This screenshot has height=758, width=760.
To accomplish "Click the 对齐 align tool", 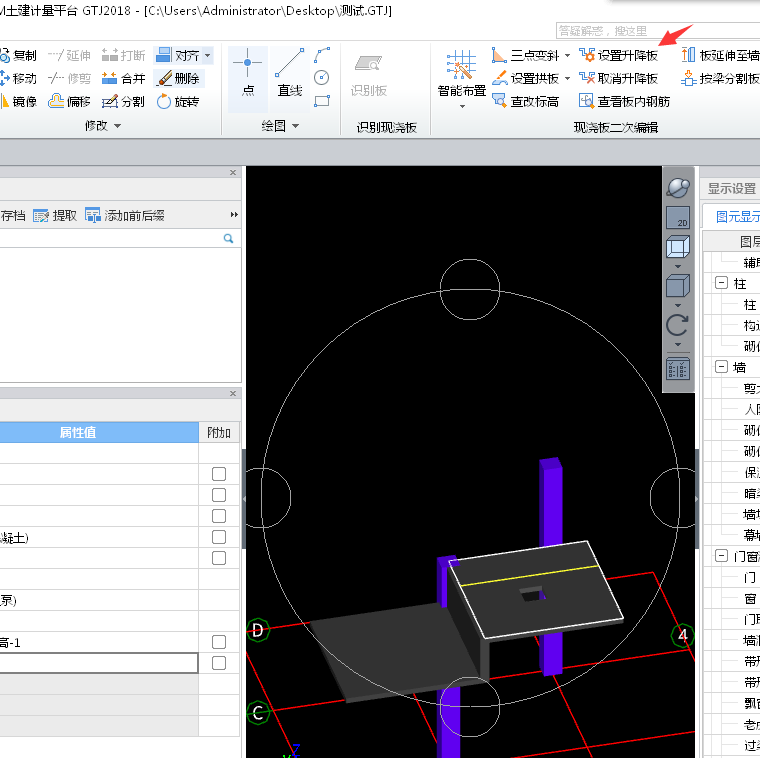I will (x=177, y=56).
